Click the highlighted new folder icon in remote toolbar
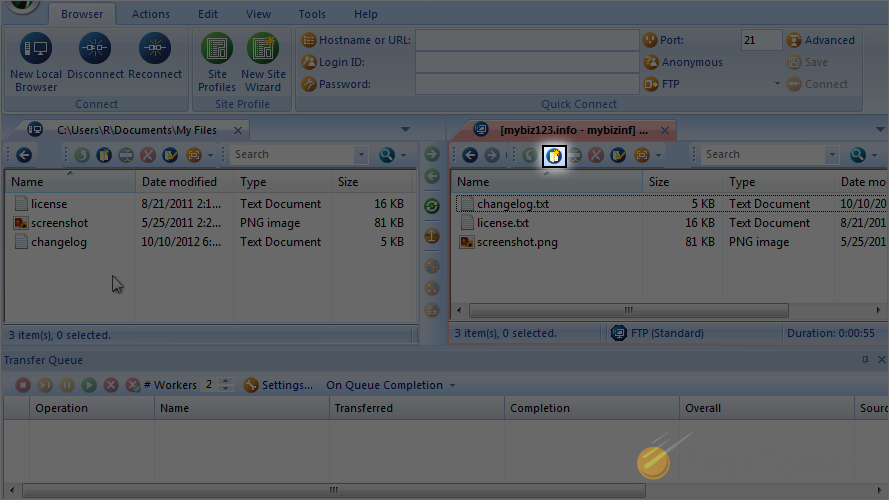The width and height of the screenshot is (889, 500). (x=554, y=155)
